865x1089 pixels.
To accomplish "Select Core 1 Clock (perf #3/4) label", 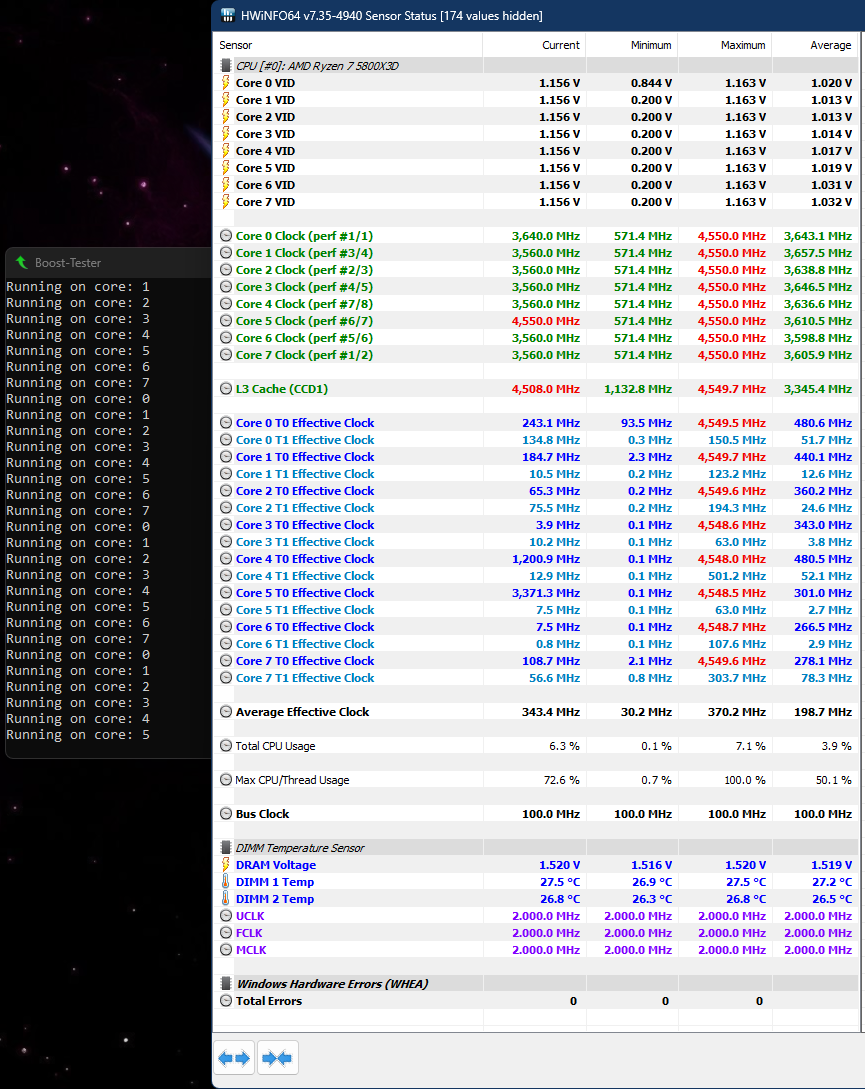I will pyautogui.click(x=304, y=253).
